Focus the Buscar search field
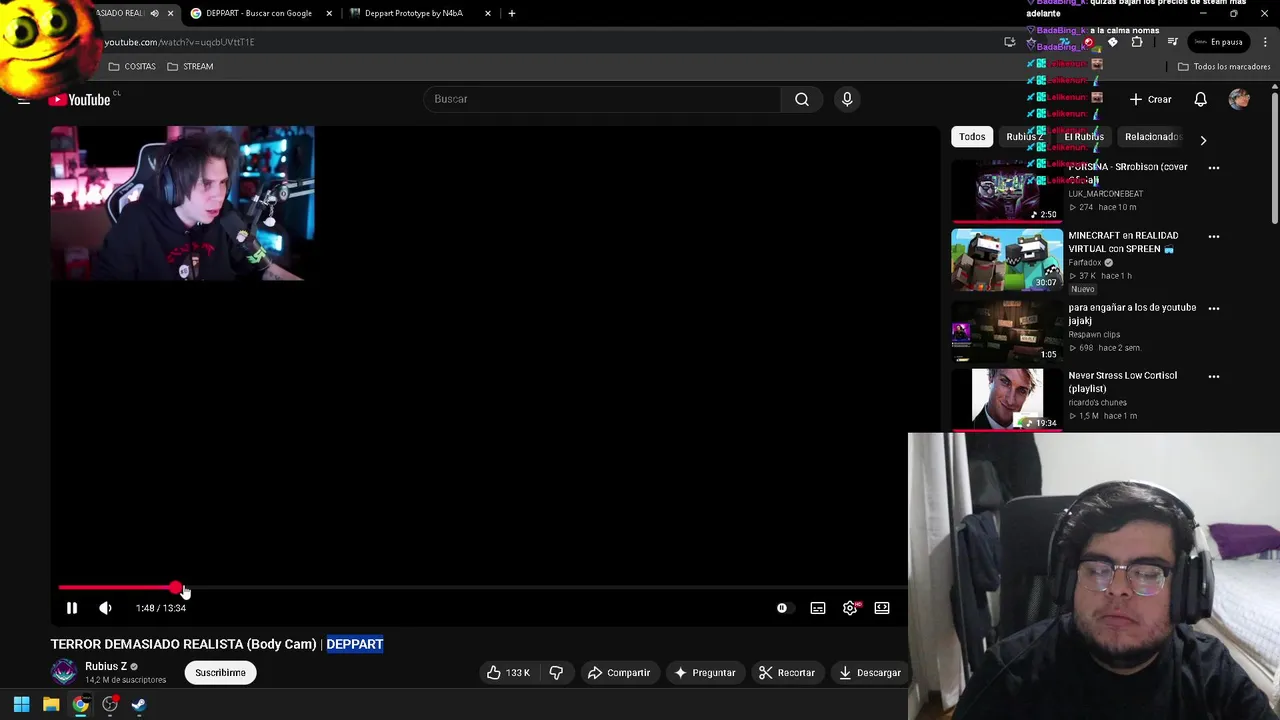The height and width of the screenshot is (720, 1280). point(604,99)
